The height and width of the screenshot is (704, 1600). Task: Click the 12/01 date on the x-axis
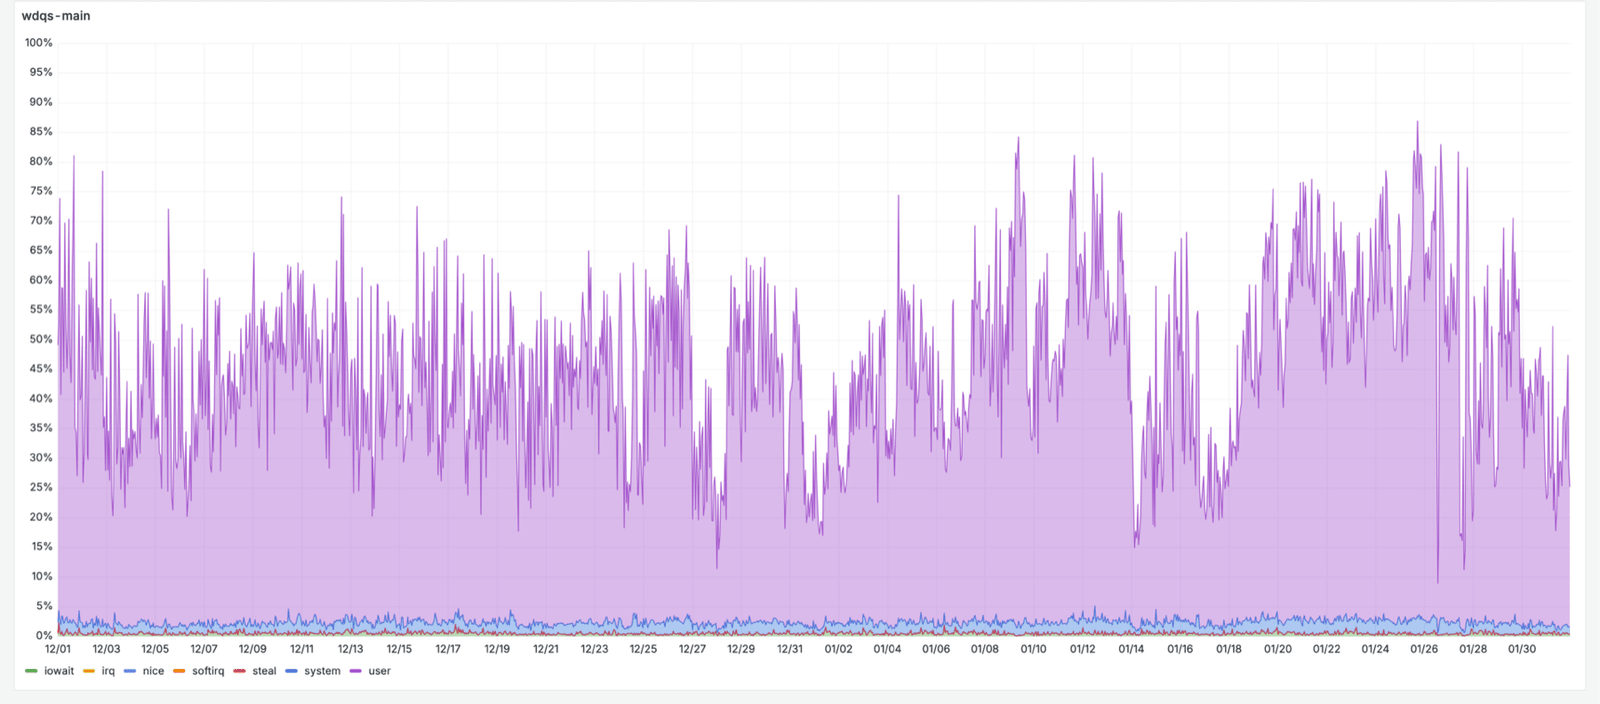58,649
